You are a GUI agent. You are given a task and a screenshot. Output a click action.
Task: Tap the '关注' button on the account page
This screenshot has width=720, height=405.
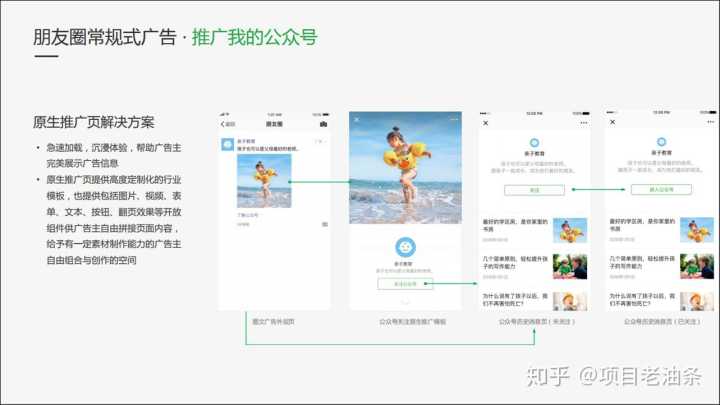tap(534, 190)
